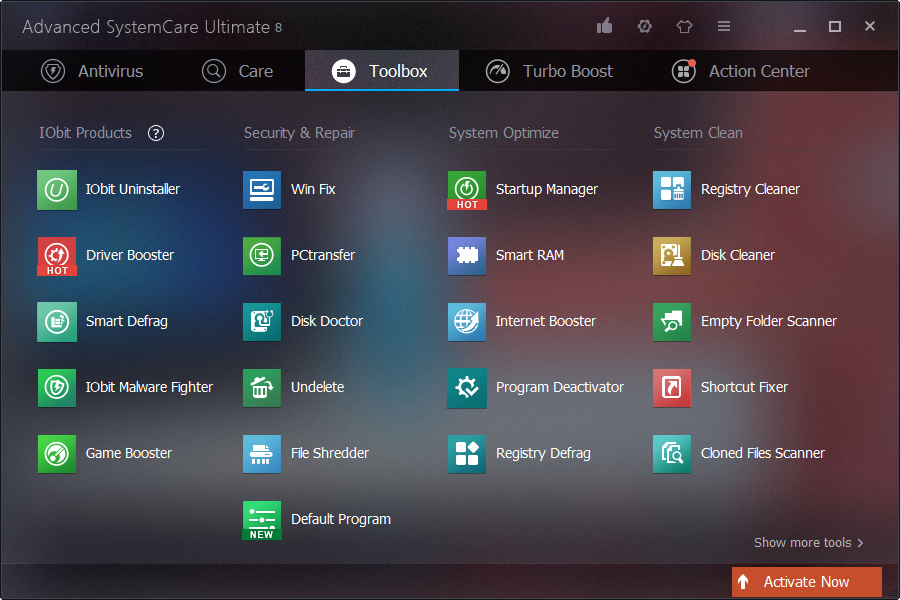Click the Smart Defrag tool icon
Image resolution: width=900 pixels, height=600 pixels.
(57, 322)
